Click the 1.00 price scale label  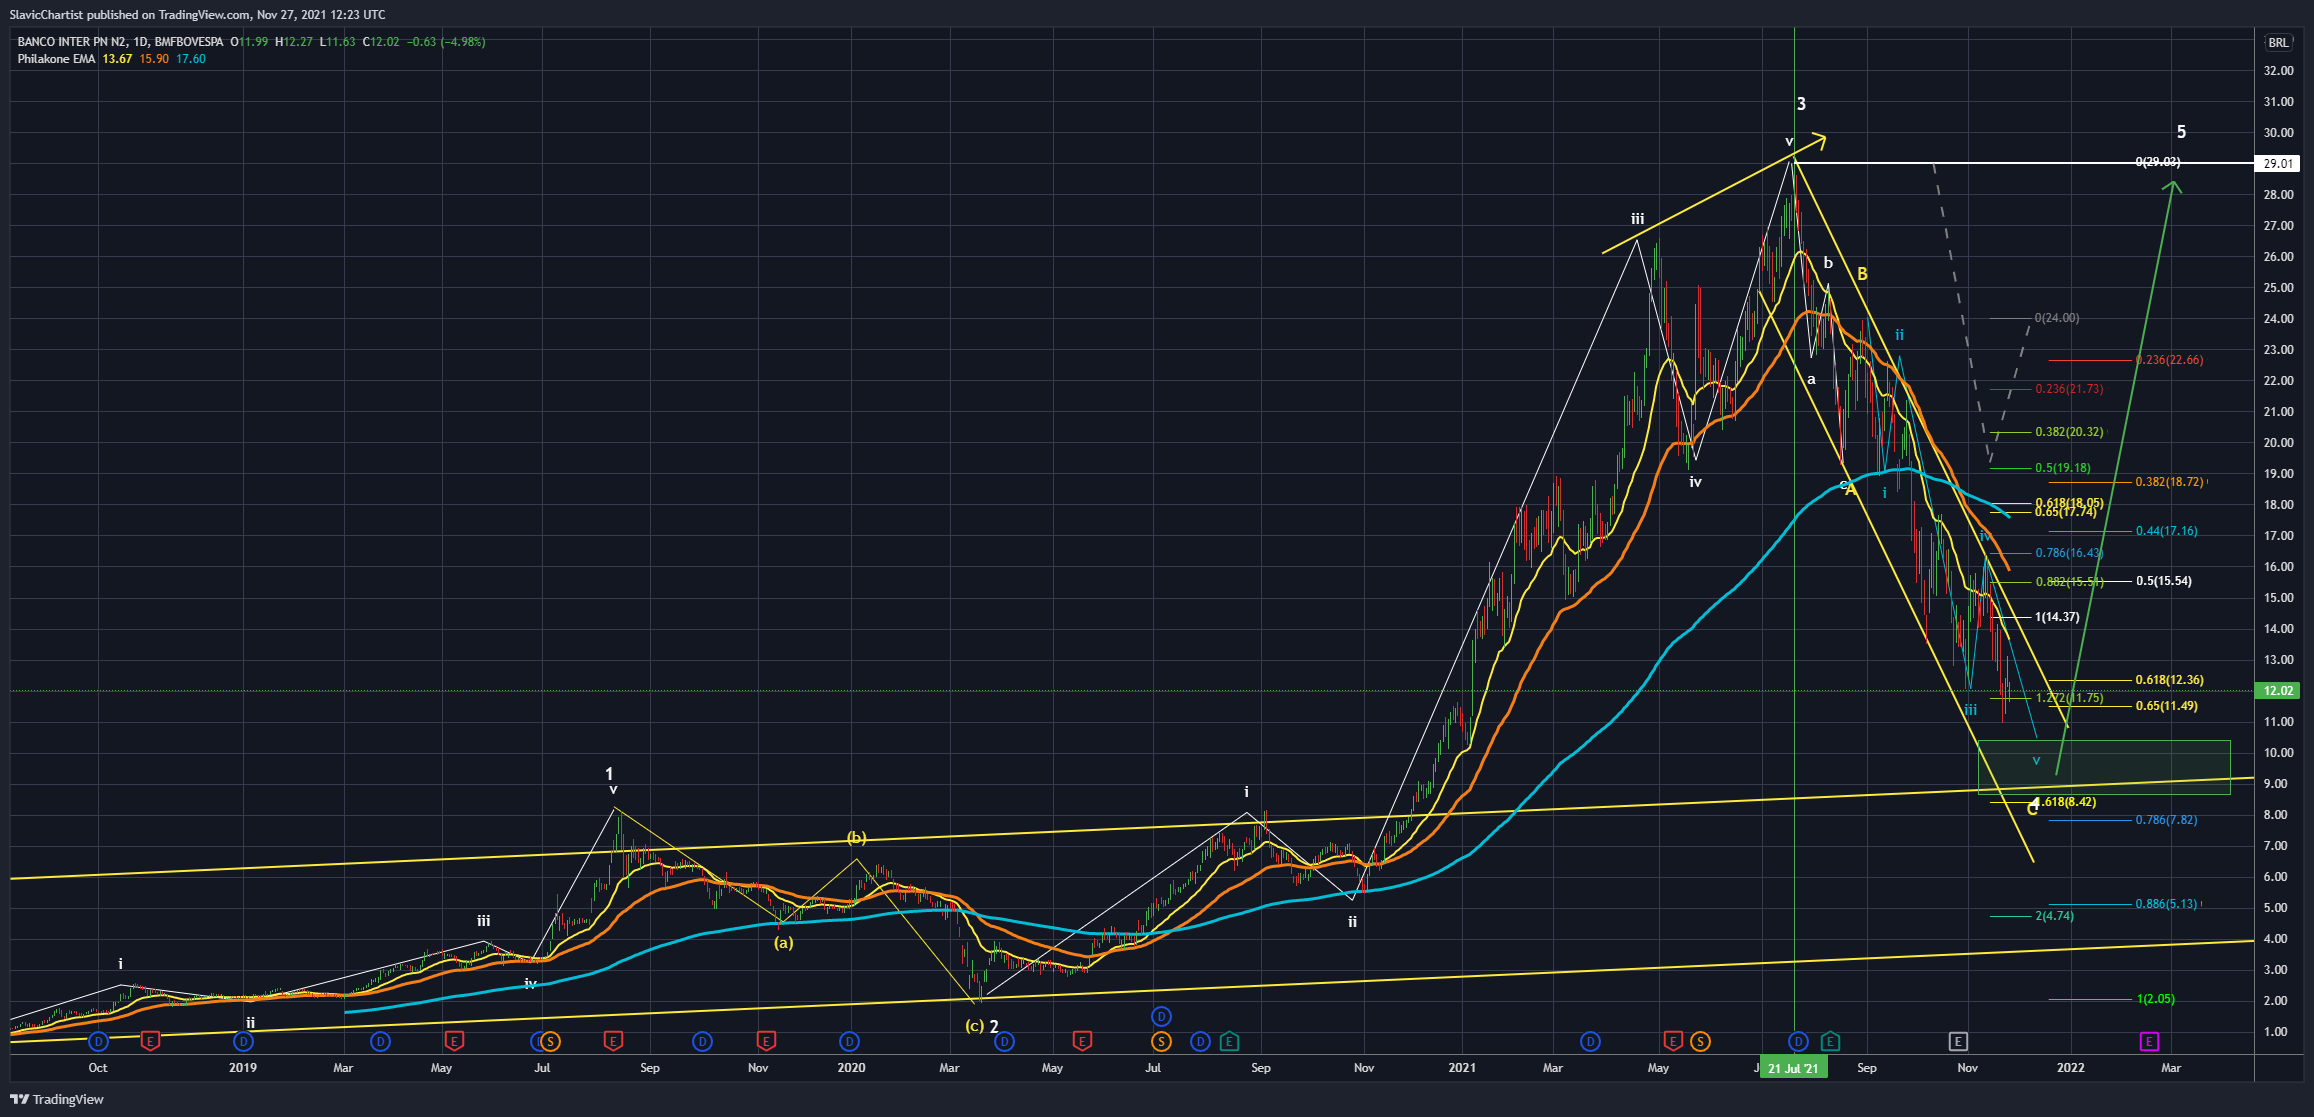(2281, 1031)
